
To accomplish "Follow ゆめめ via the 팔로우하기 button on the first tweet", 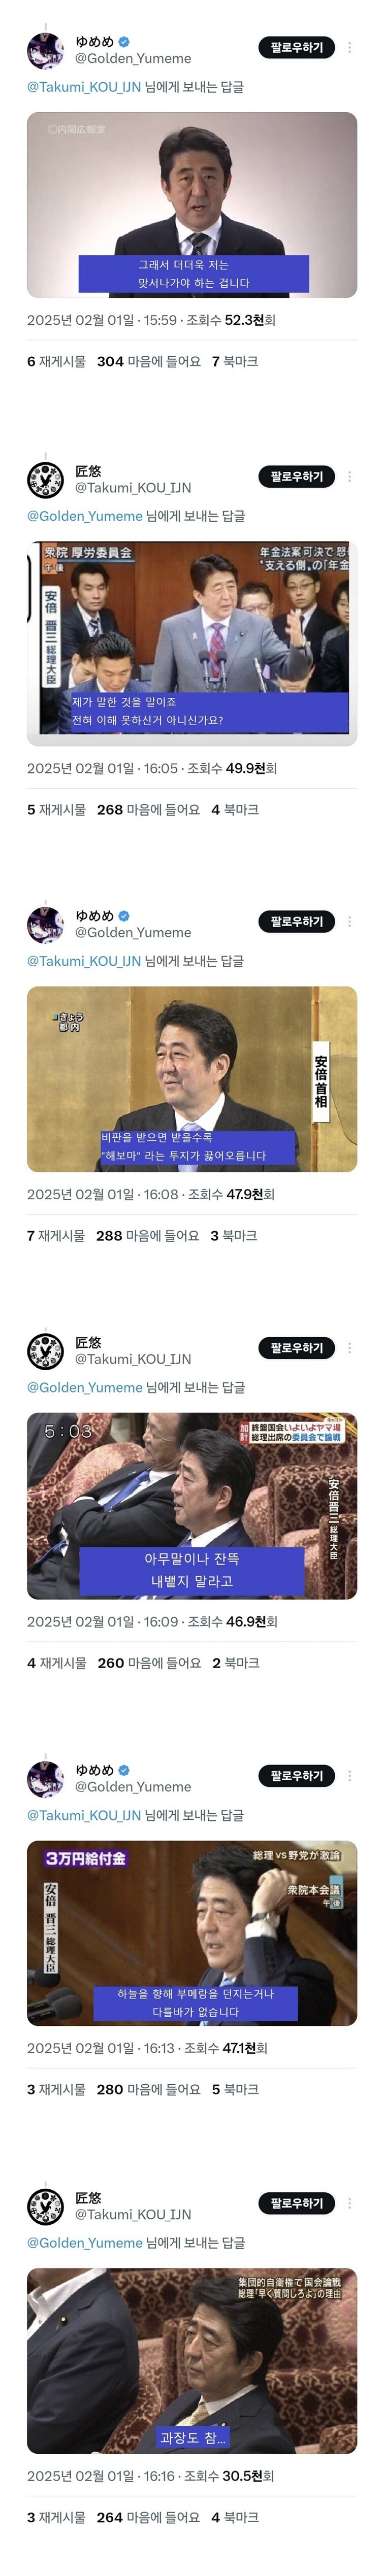I will tap(297, 48).
